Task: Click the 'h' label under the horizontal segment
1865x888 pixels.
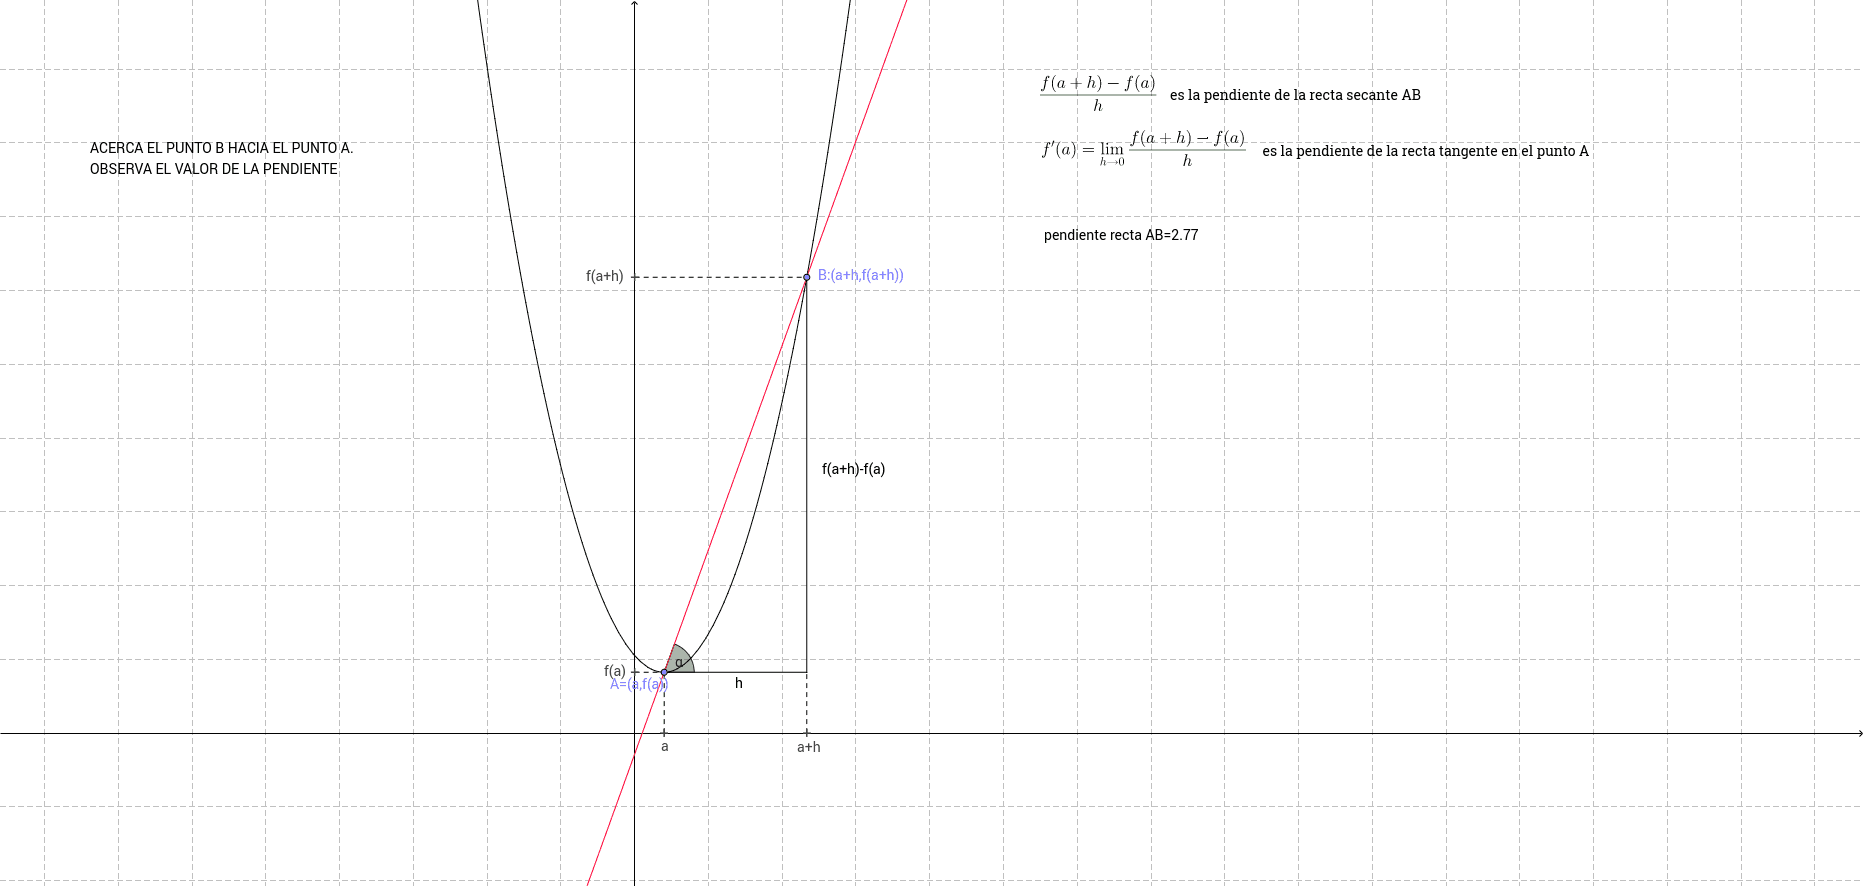Action: [739, 683]
